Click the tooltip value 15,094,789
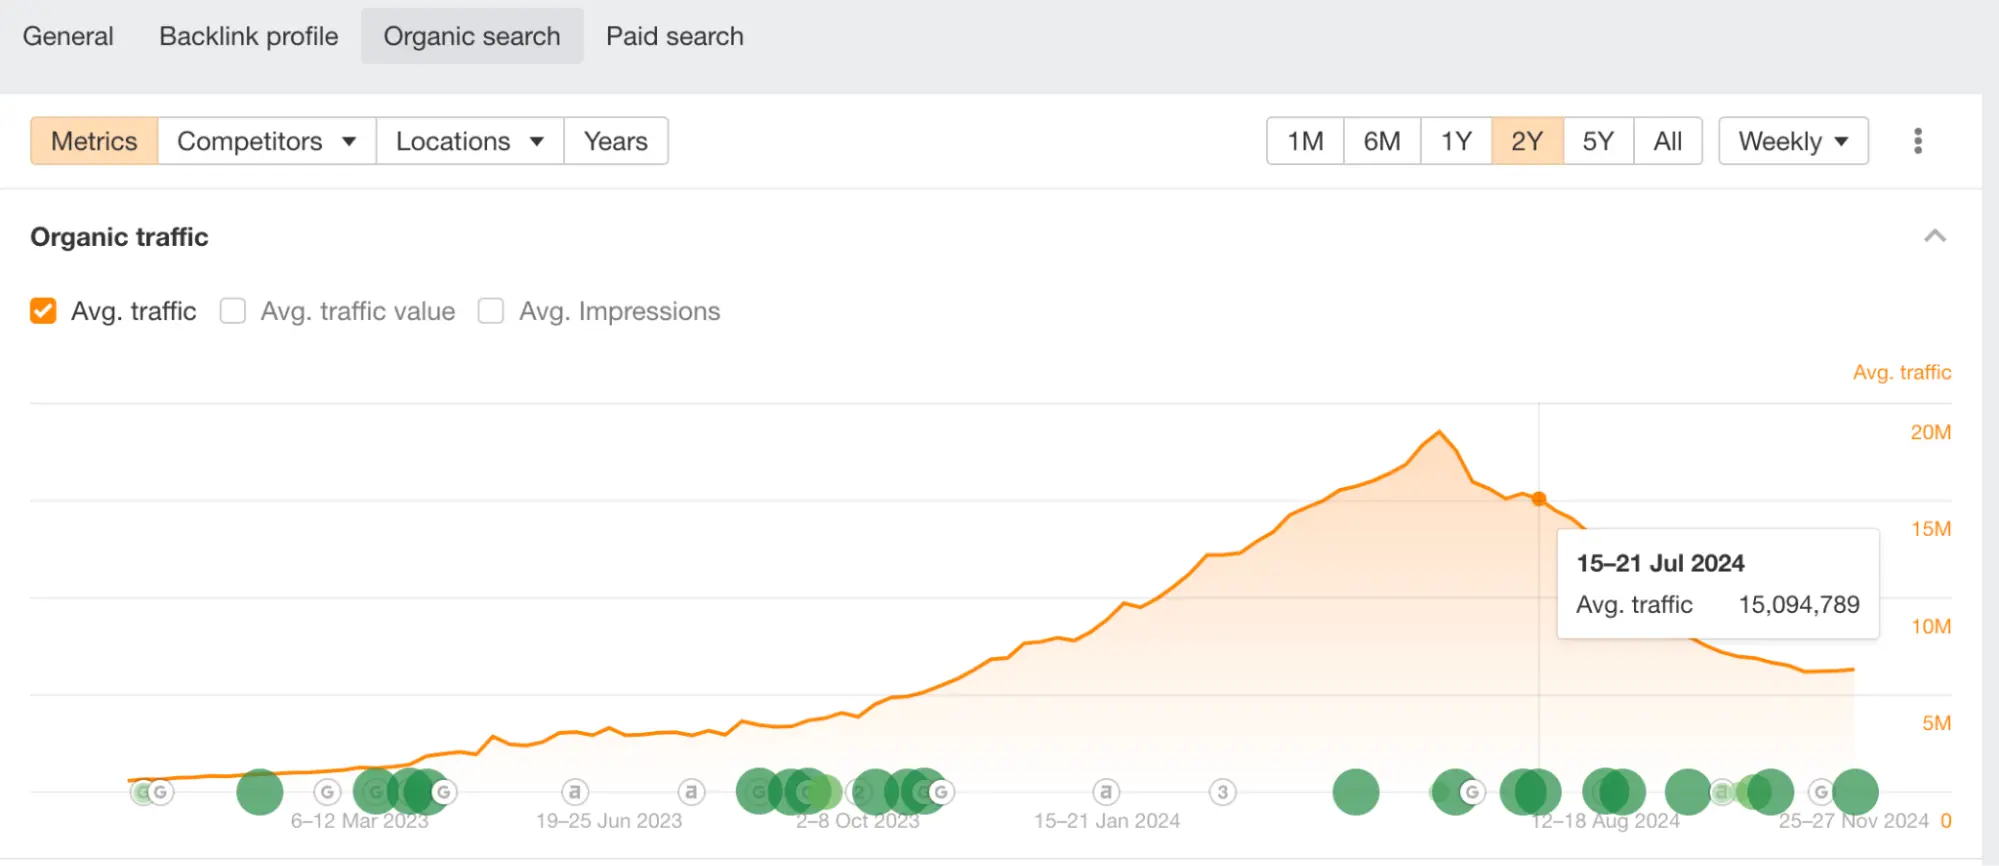The image size is (1999, 866). coord(1799,604)
